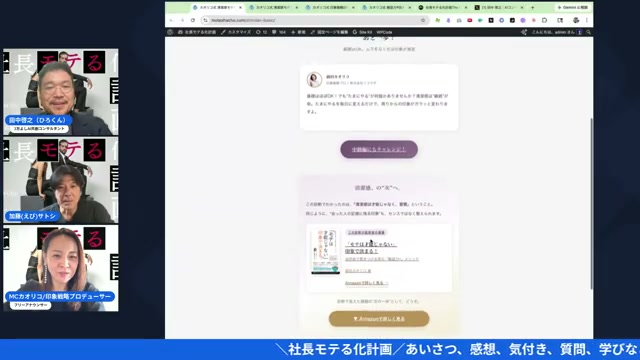Click the gold Amazonで詳しく見る button
640x360 pixels.
point(379,319)
